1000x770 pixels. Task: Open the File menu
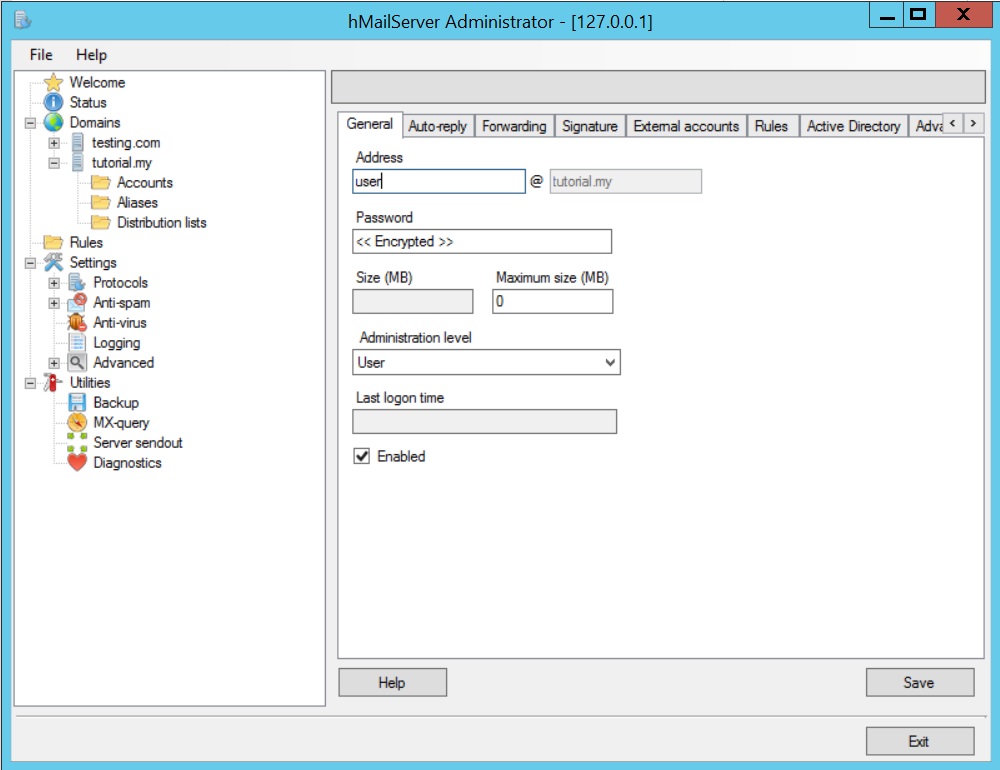click(x=41, y=55)
